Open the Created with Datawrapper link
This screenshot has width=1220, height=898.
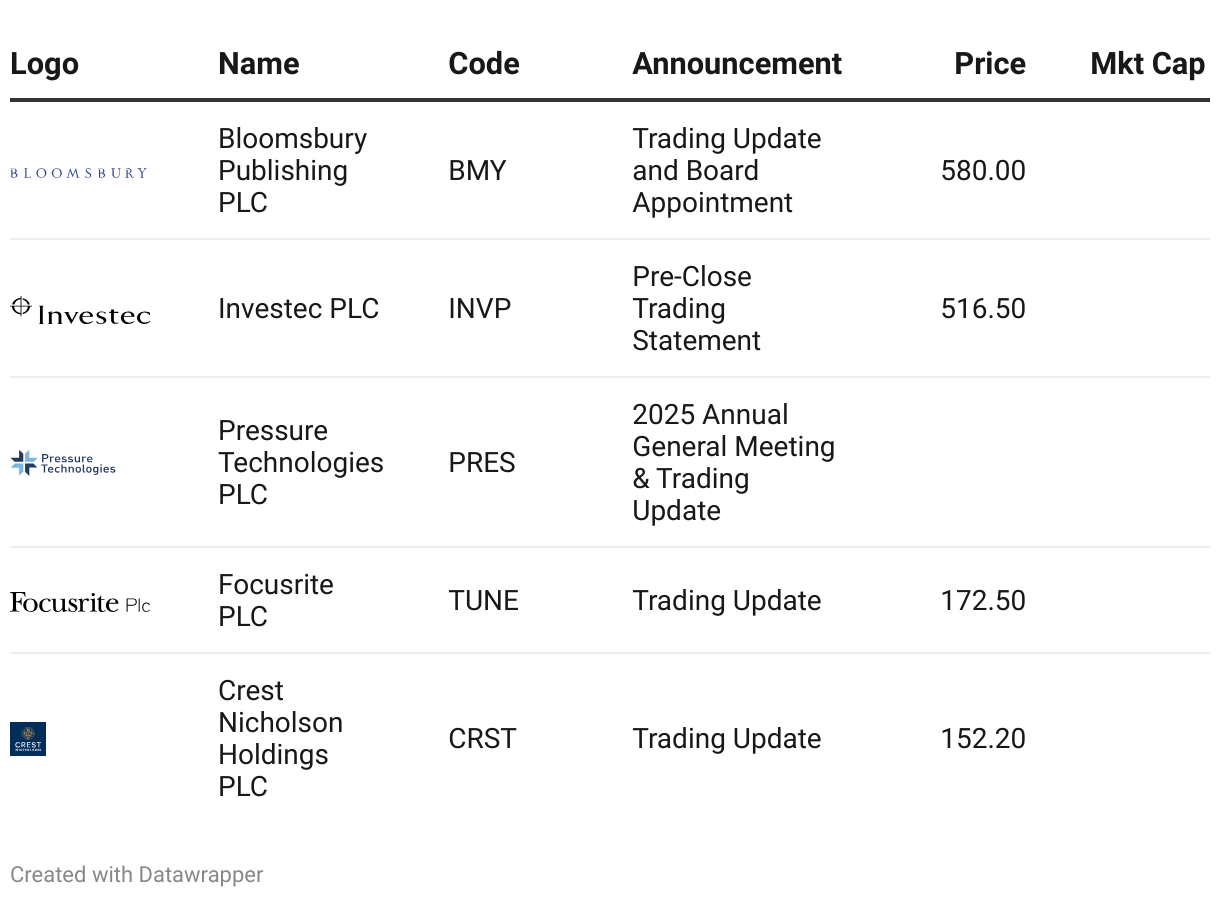click(137, 874)
